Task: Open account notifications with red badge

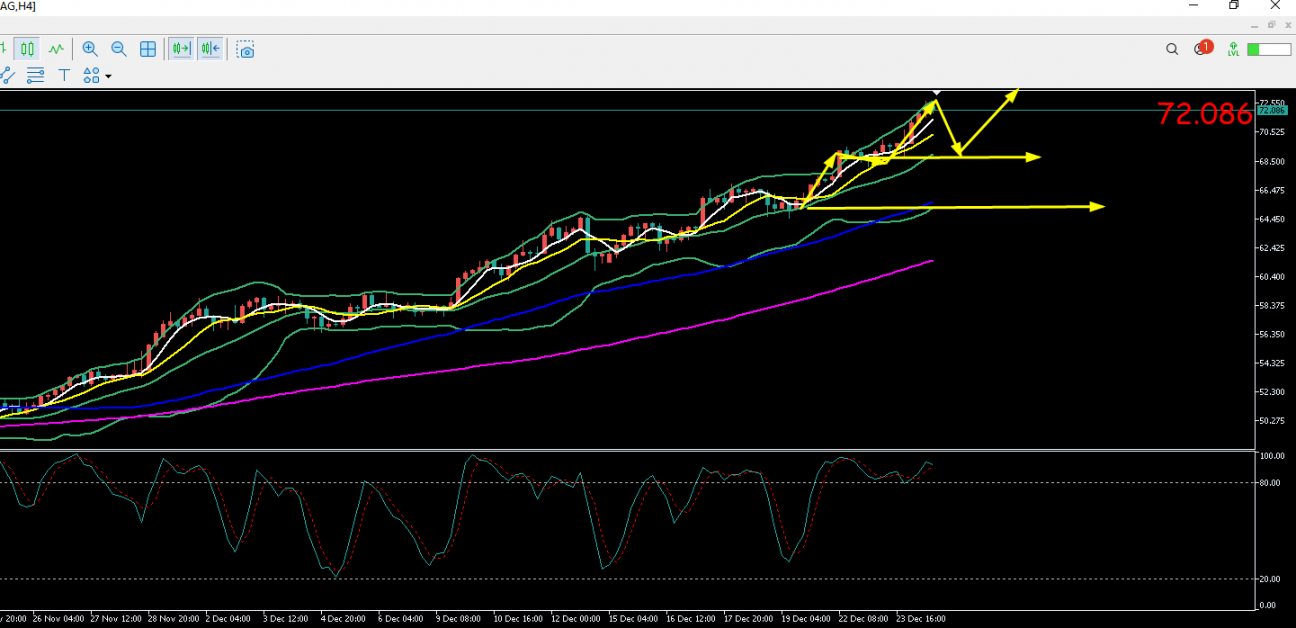Action: 1202,48
